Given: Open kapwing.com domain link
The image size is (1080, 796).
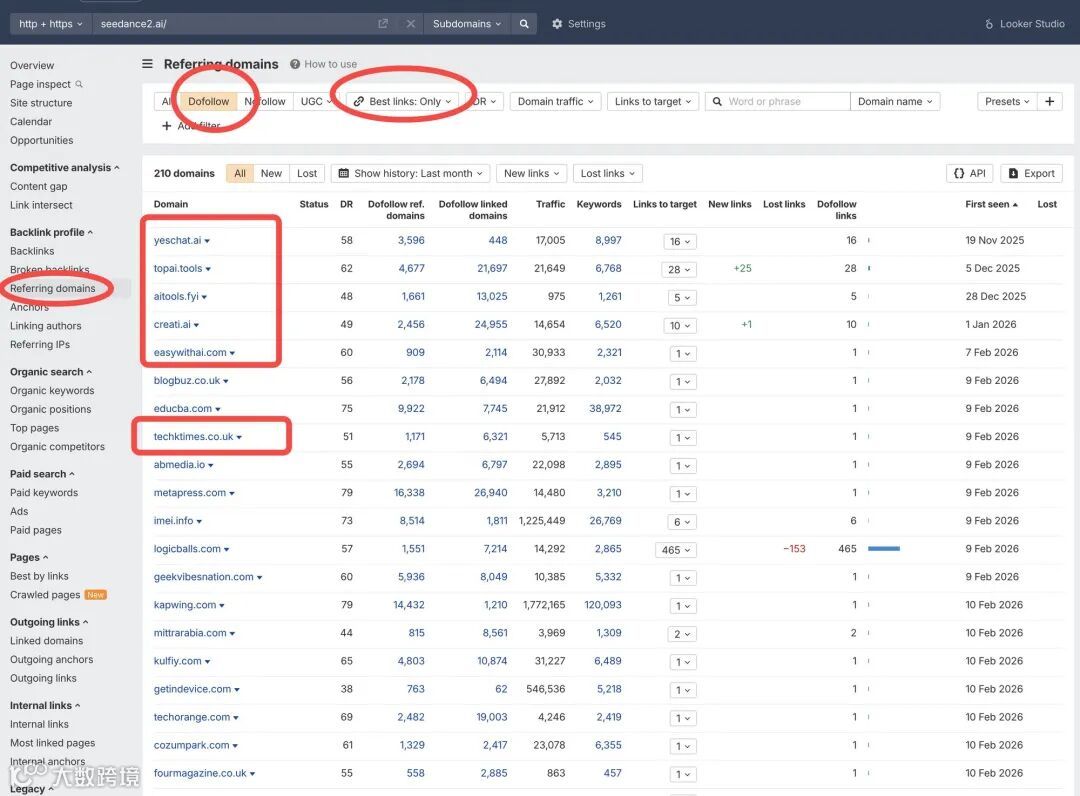Looking at the screenshot, I should pos(185,605).
